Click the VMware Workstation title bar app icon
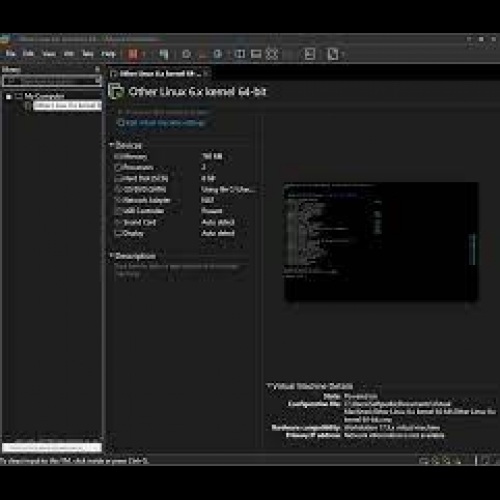The width and height of the screenshot is (500, 500). pyautogui.click(x=4, y=39)
